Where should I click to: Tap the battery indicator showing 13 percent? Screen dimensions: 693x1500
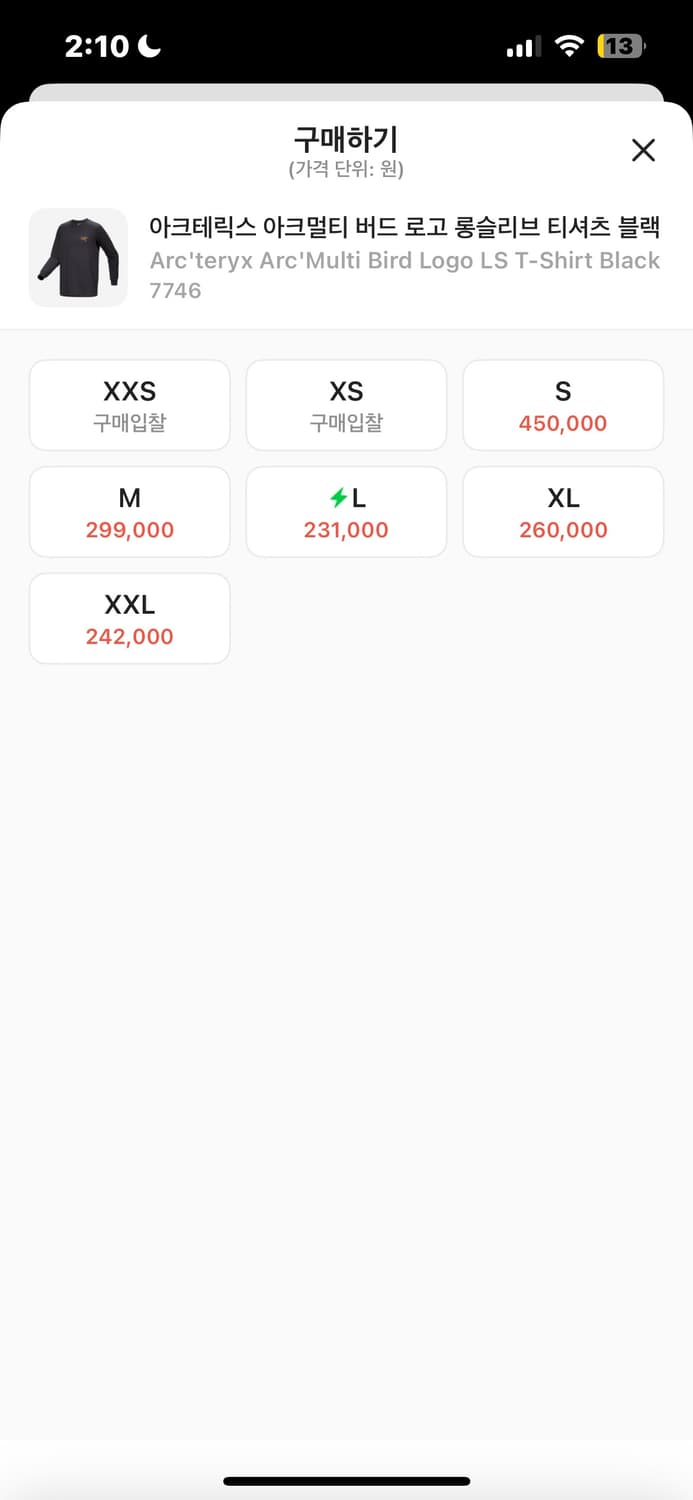point(620,45)
